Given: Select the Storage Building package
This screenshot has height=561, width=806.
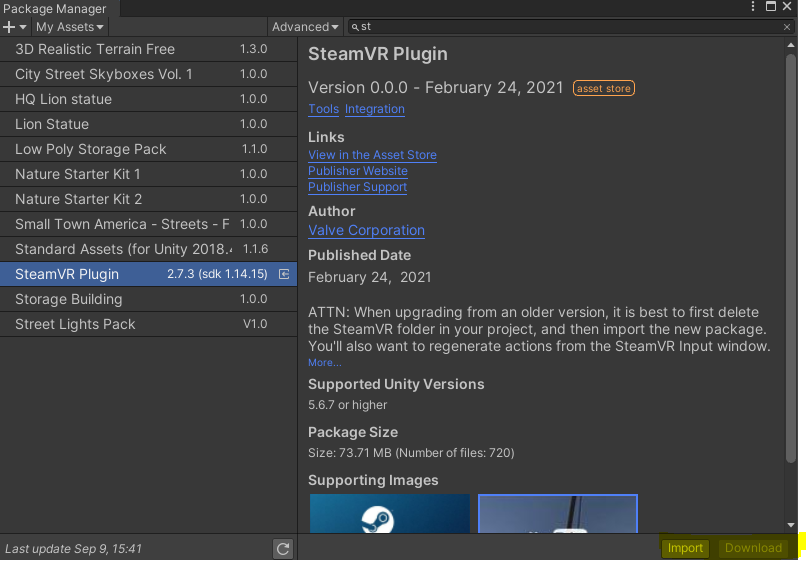Looking at the screenshot, I should (x=148, y=299).
